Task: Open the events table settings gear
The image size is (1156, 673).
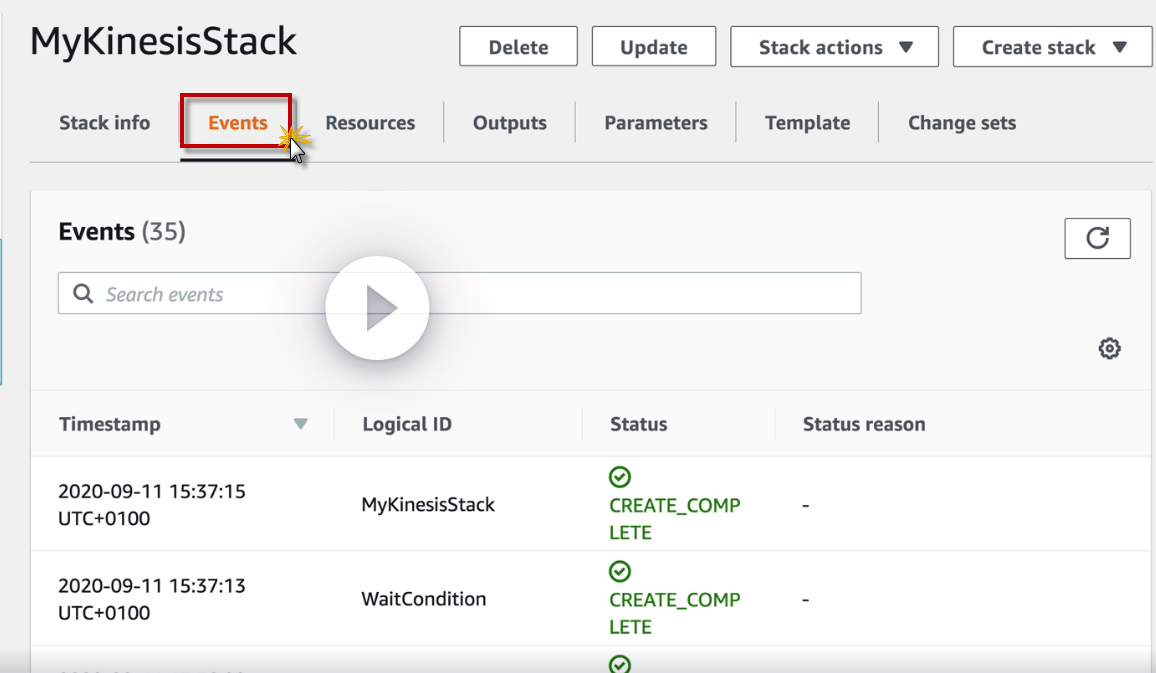Action: (x=1109, y=349)
